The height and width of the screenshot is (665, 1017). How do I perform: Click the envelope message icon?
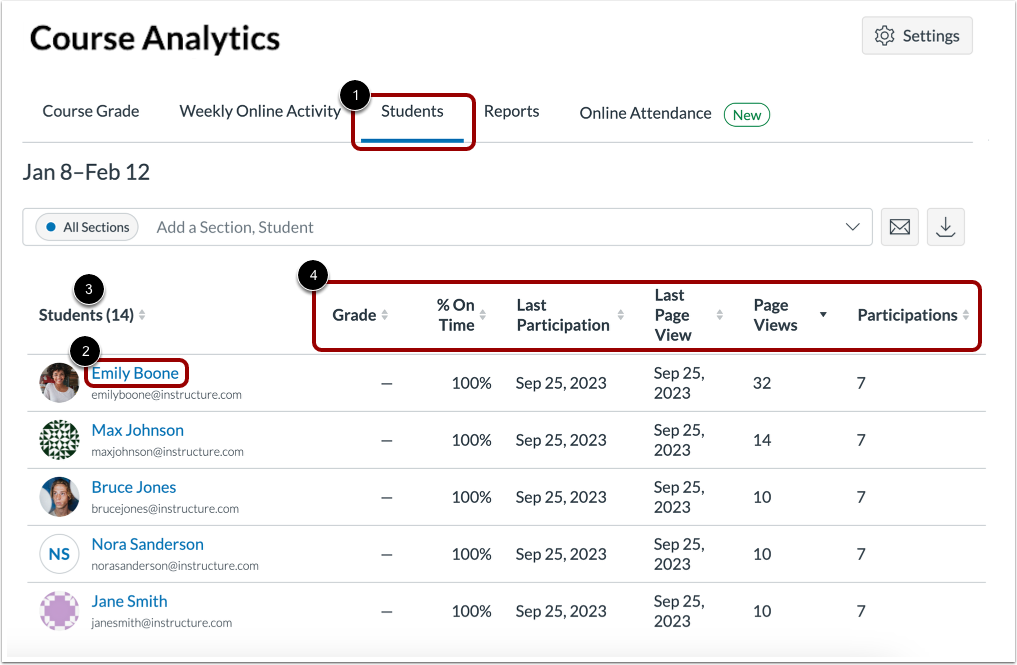[x=898, y=227]
